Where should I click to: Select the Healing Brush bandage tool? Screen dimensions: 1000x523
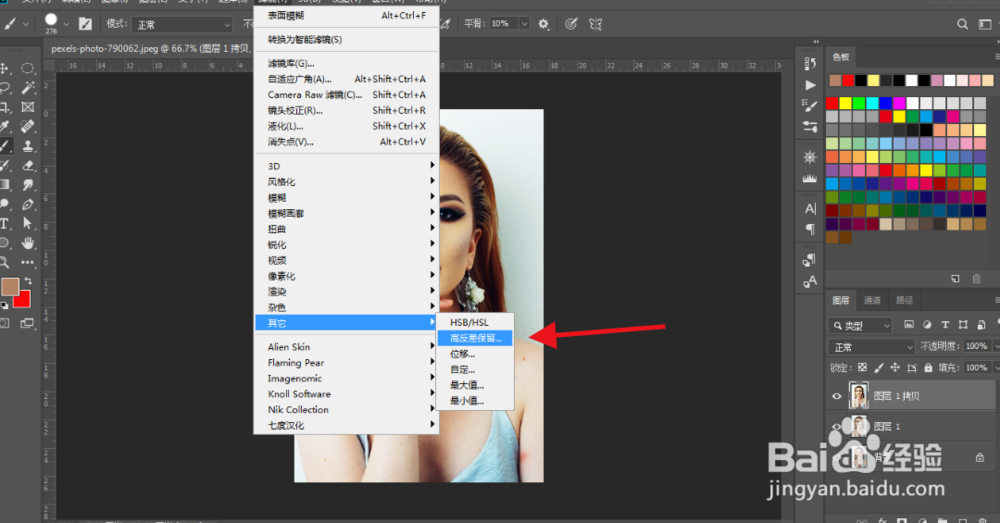[27, 126]
